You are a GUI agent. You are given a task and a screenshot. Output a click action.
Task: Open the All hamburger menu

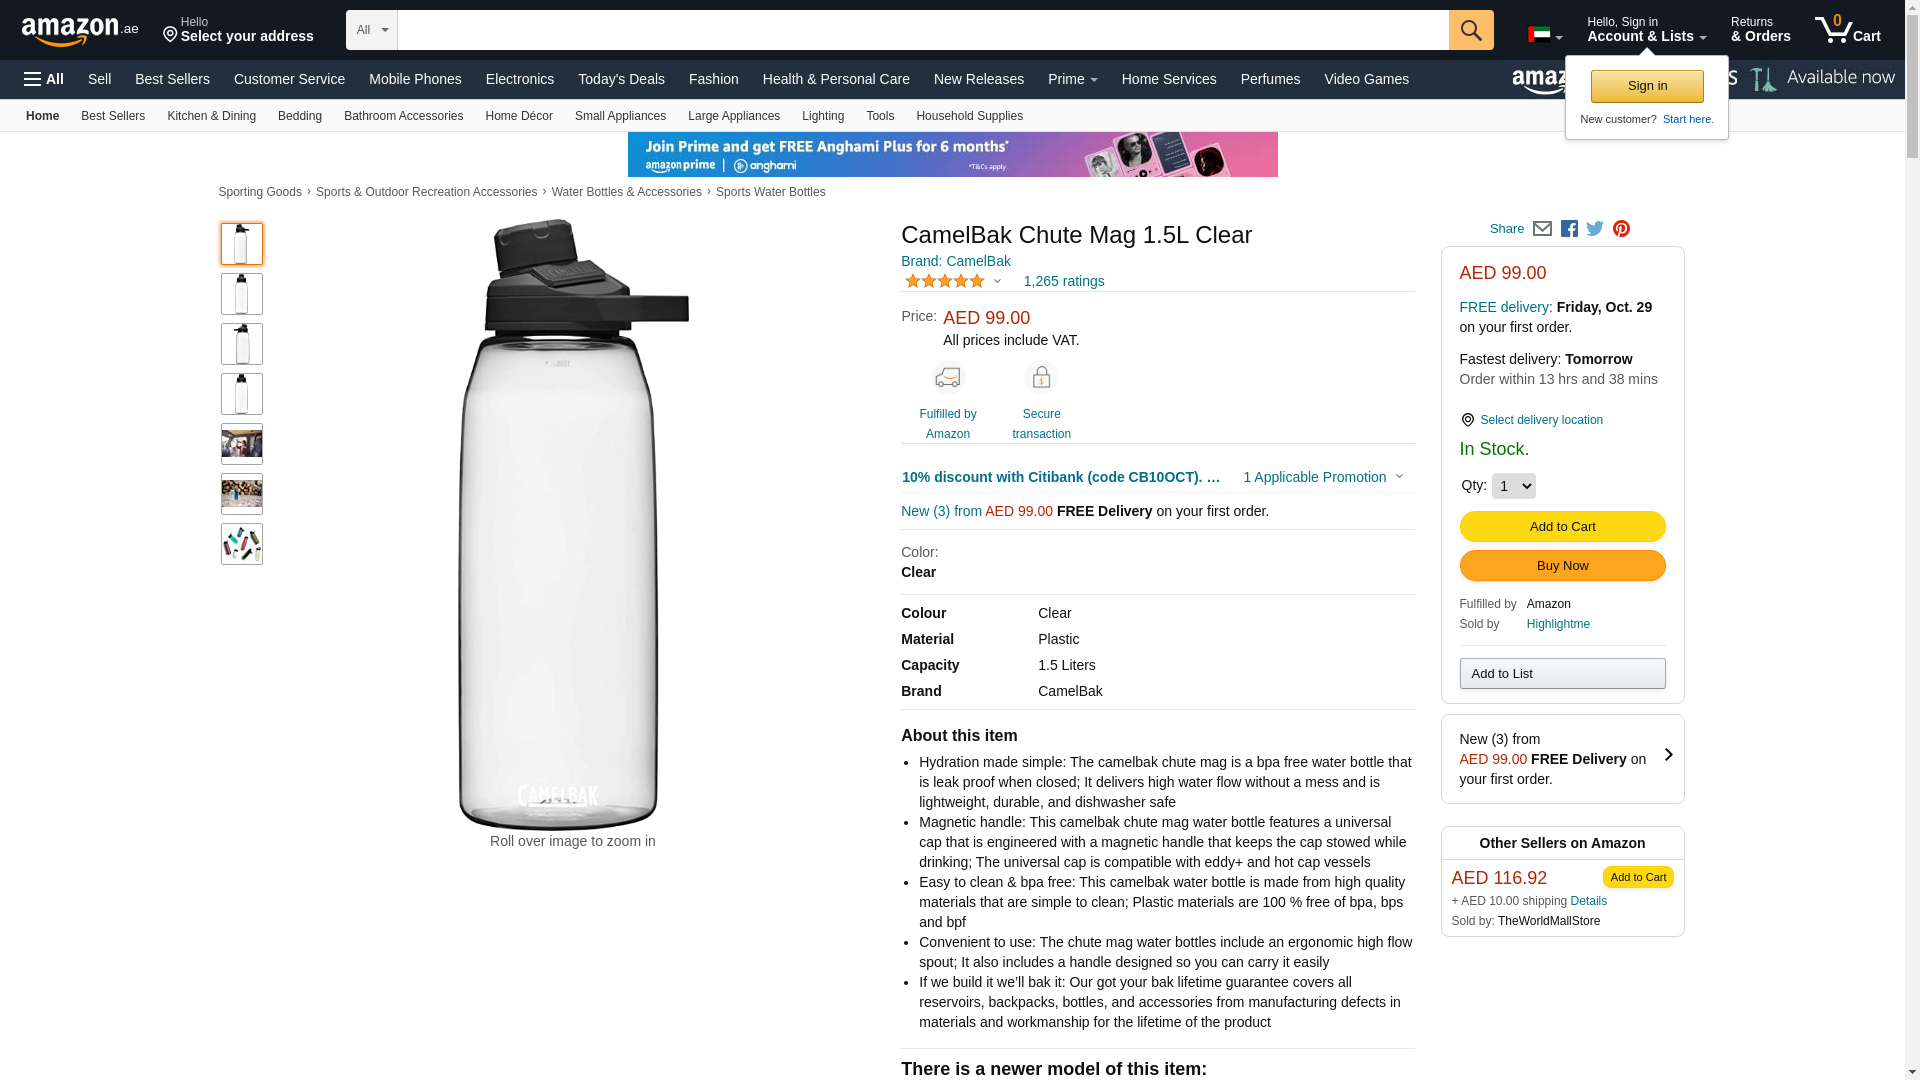tap(44, 79)
